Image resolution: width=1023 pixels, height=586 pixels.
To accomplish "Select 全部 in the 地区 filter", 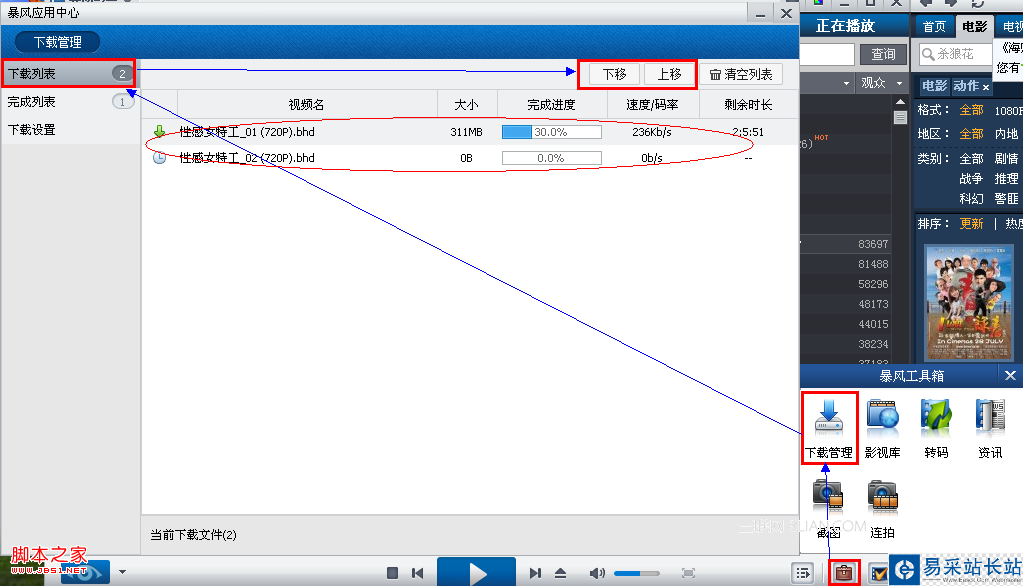I will pyautogui.click(x=971, y=134).
